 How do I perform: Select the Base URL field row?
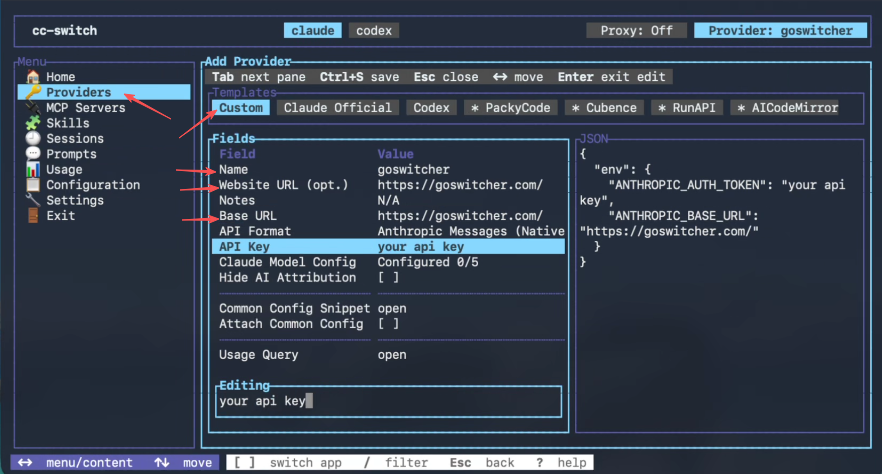point(389,216)
